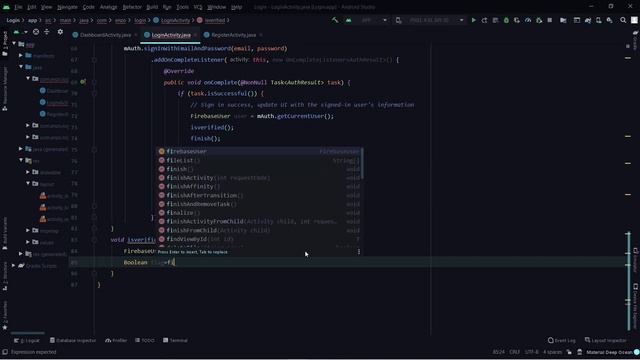The height and width of the screenshot is (360, 640).
Task: Open Build Variants from left sidebar
Action: tap(5, 233)
